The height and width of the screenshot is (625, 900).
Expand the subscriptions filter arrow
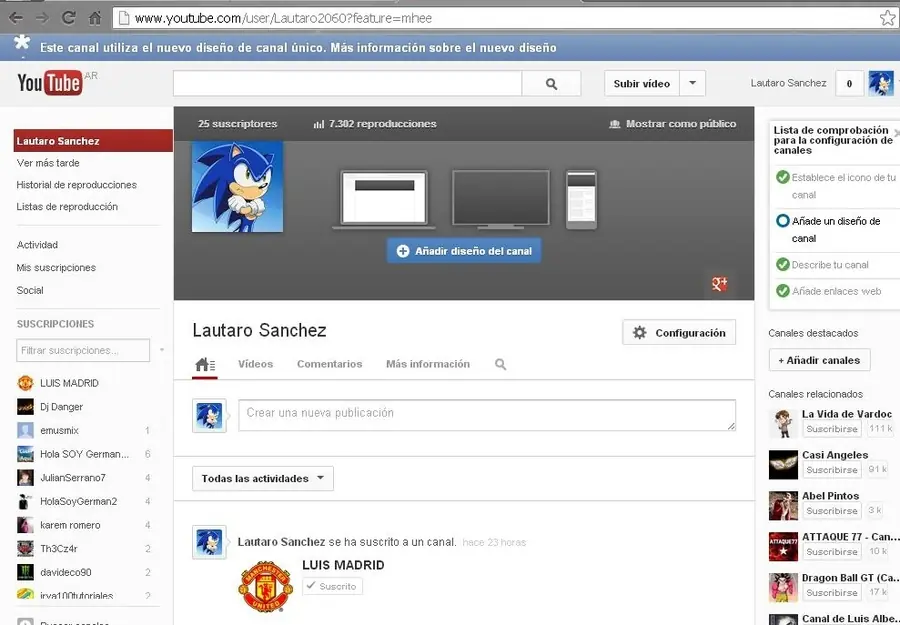pos(162,350)
